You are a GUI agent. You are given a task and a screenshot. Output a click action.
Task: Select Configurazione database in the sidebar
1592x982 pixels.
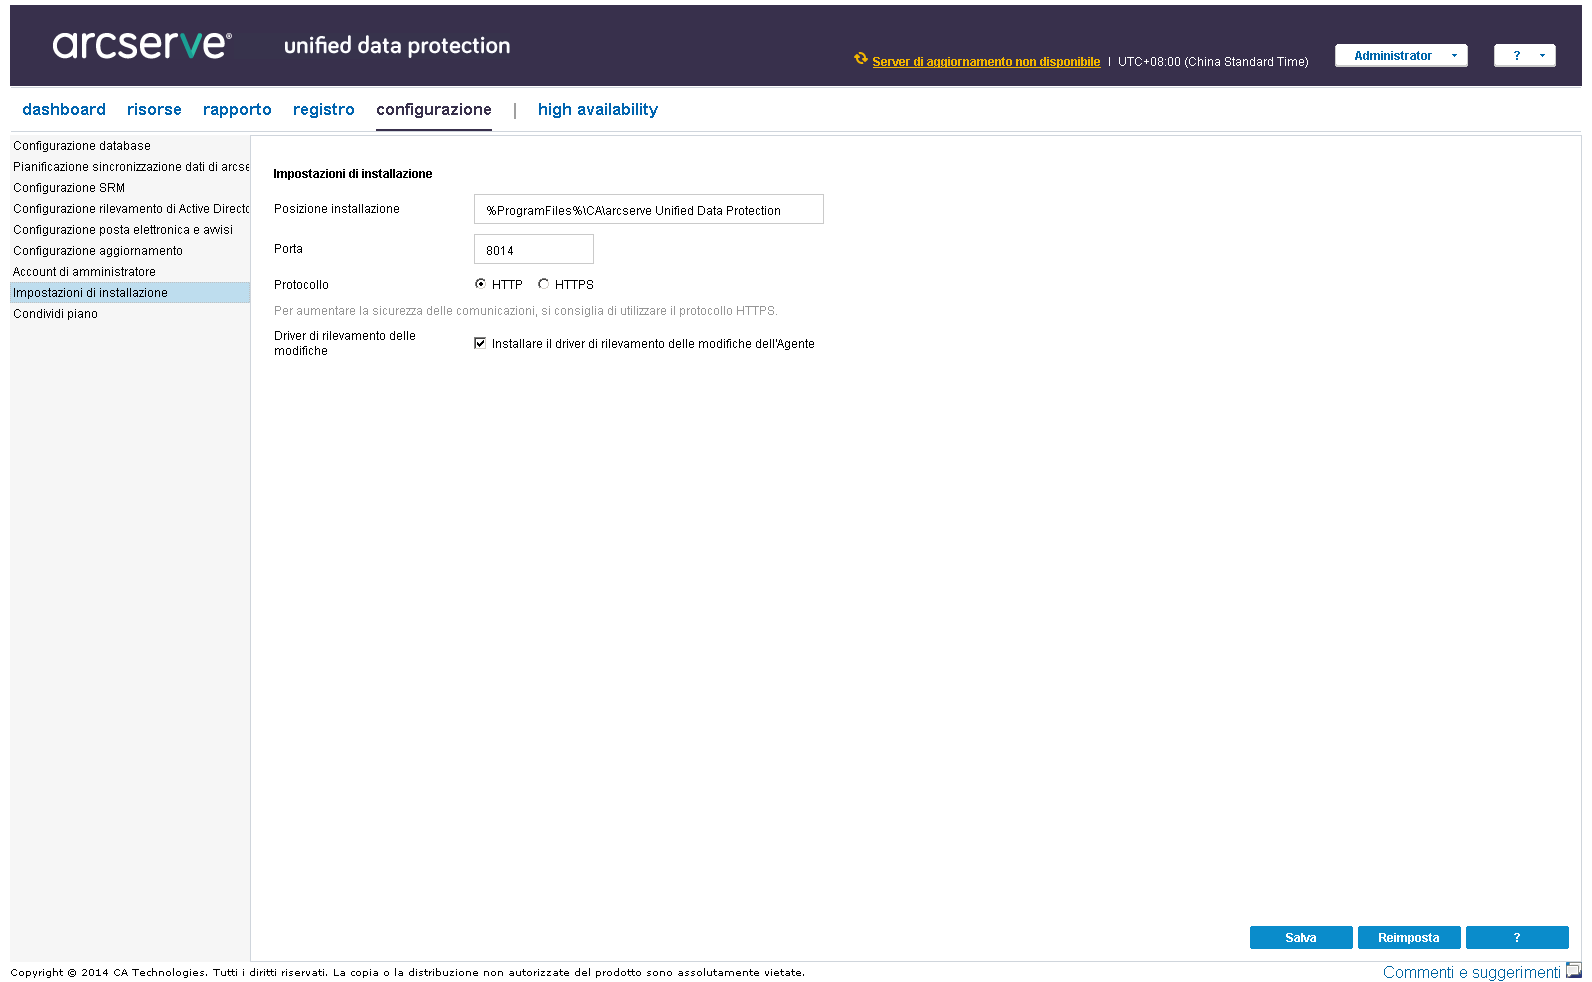pos(82,146)
